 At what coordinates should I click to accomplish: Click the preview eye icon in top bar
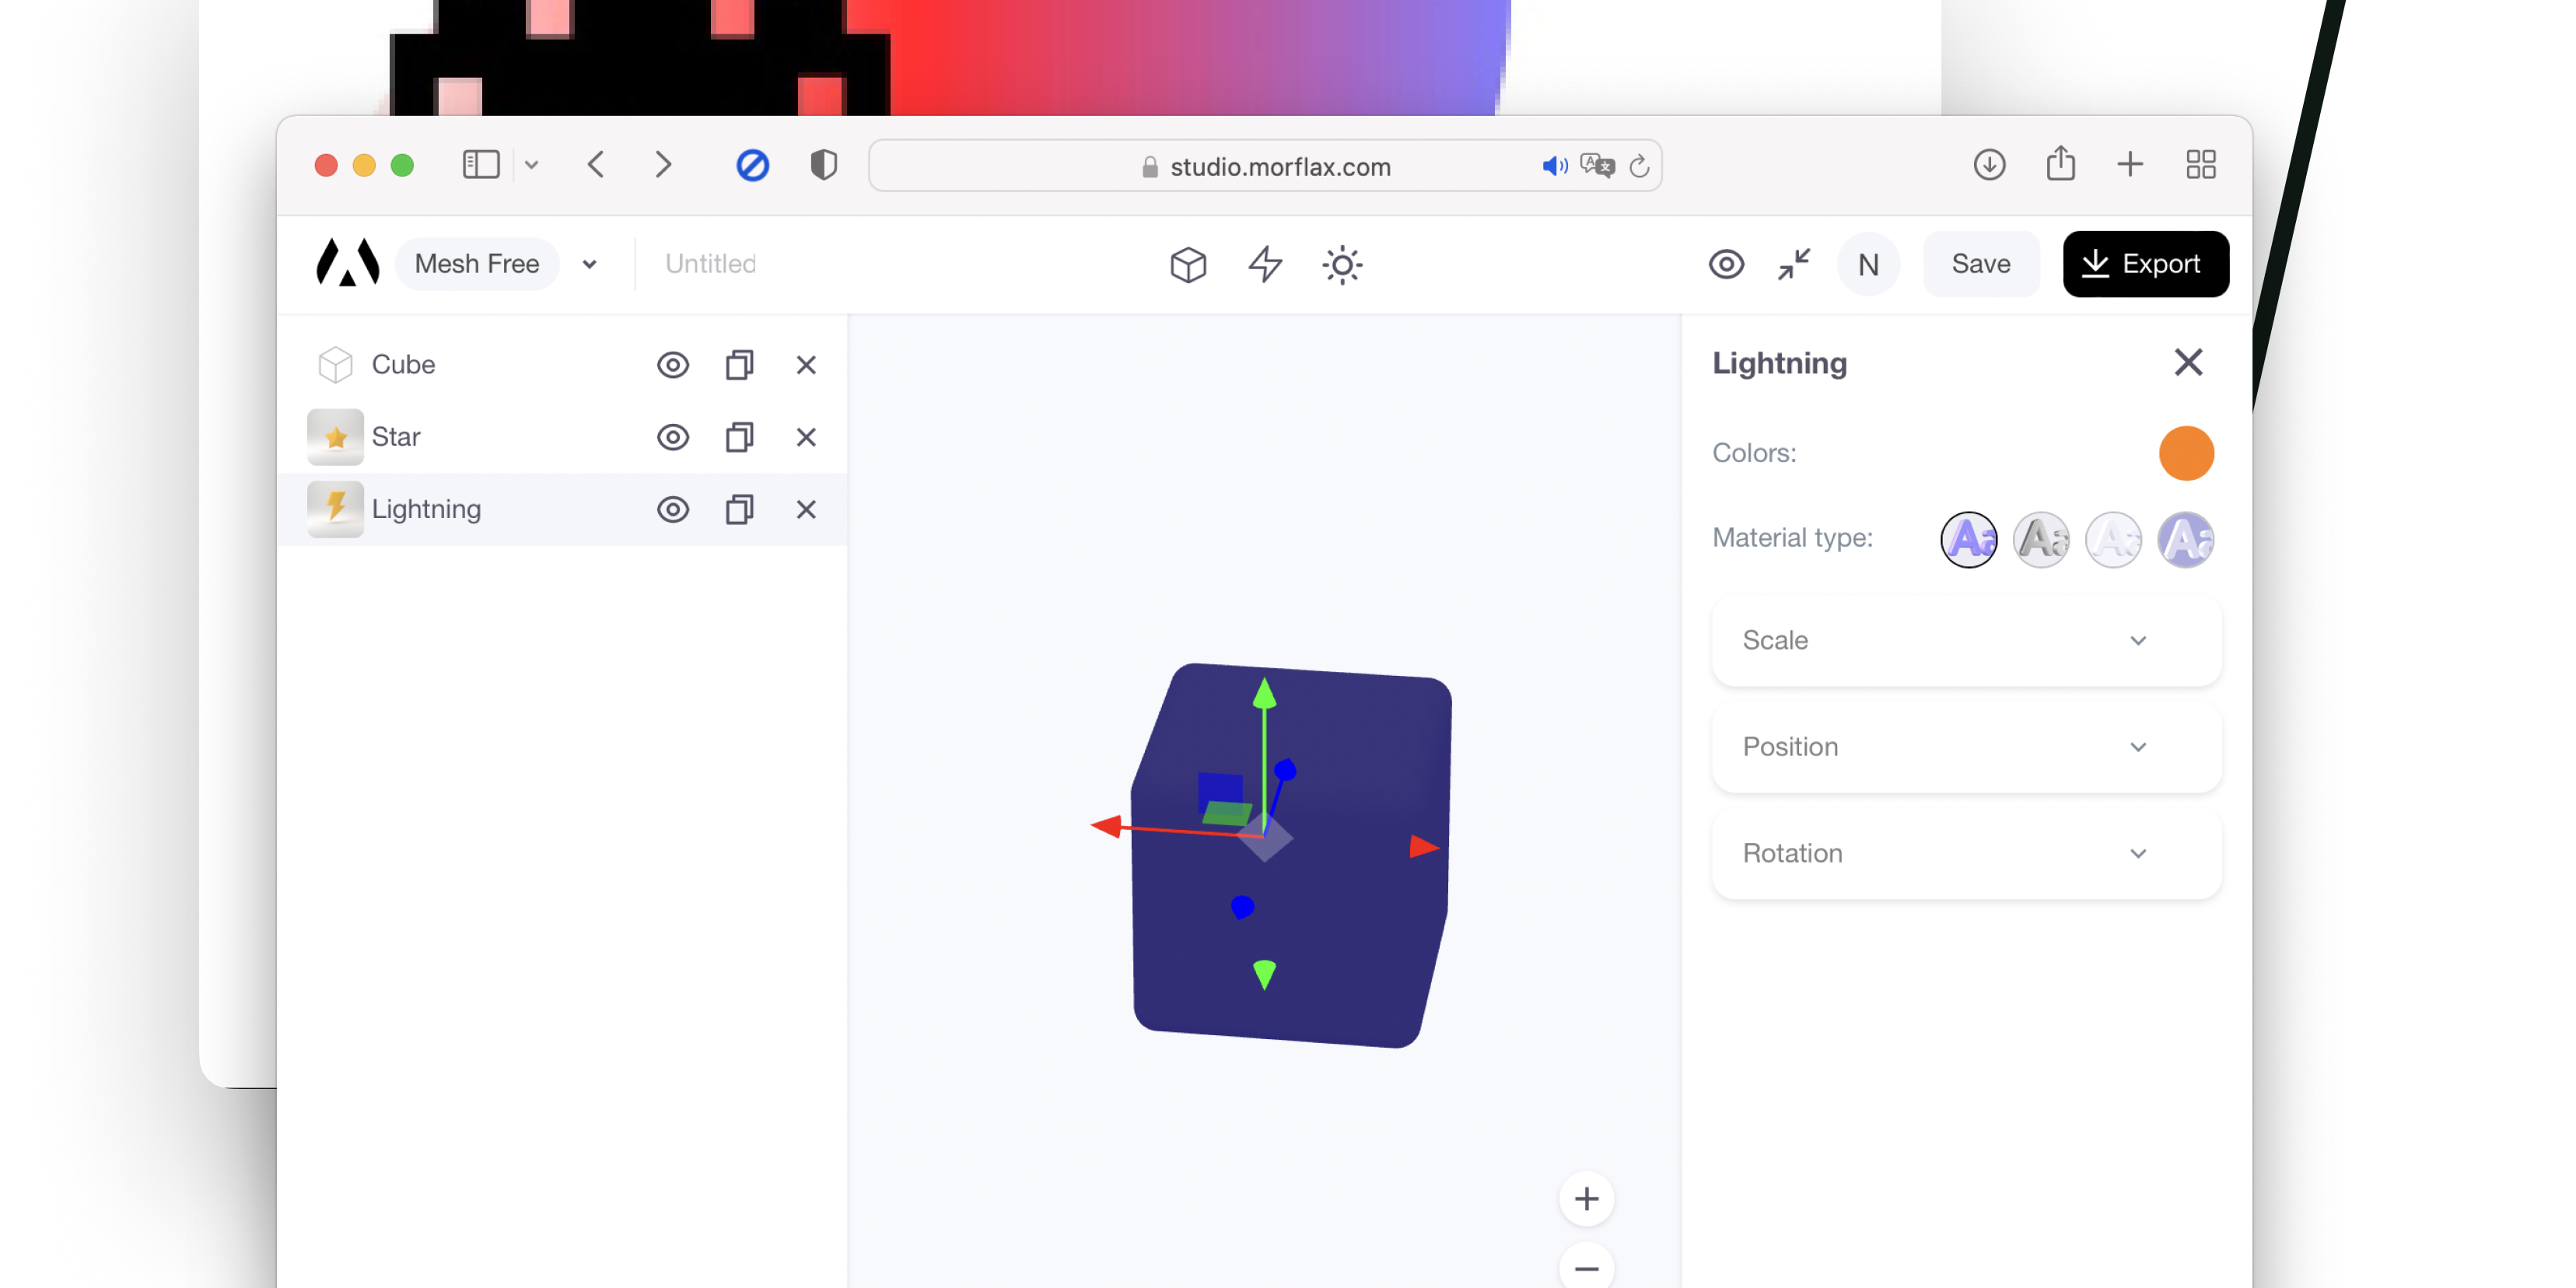(1726, 264)
